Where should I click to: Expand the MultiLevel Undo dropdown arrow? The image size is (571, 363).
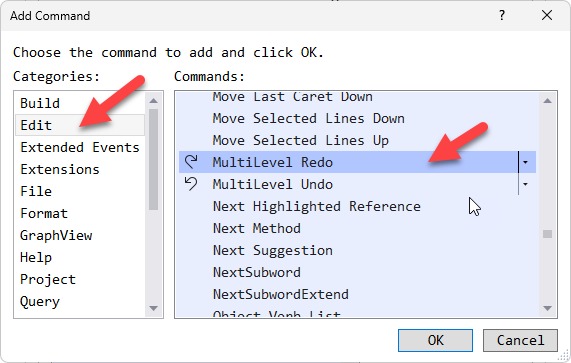point(525,184)
